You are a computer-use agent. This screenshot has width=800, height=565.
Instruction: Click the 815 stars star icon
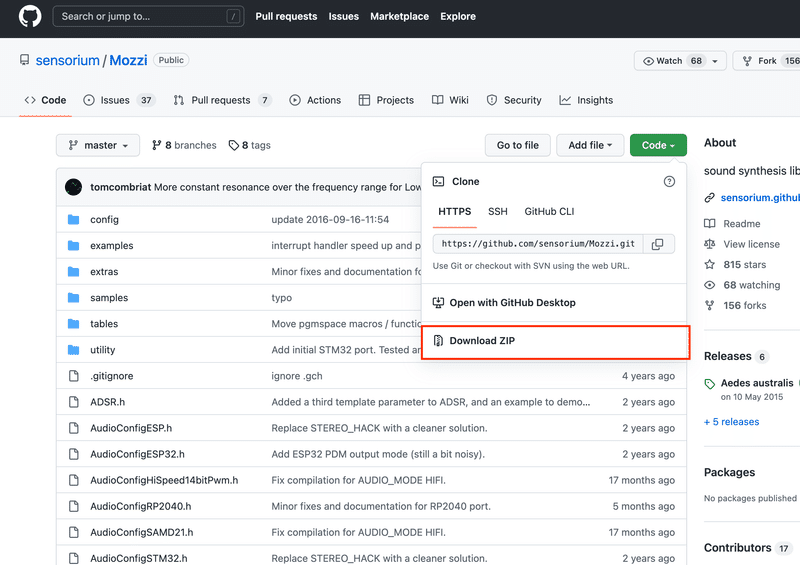(710, 265)
